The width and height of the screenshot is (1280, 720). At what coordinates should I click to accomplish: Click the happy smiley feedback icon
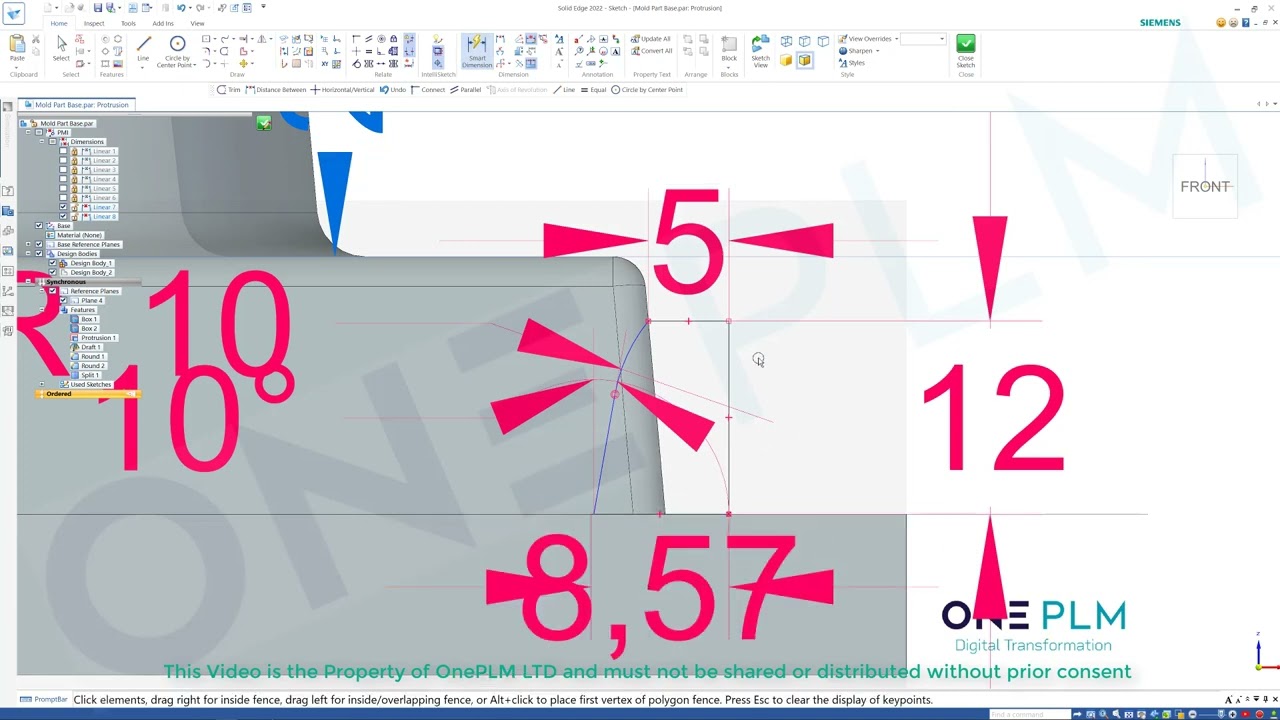tap(1221, 23)
